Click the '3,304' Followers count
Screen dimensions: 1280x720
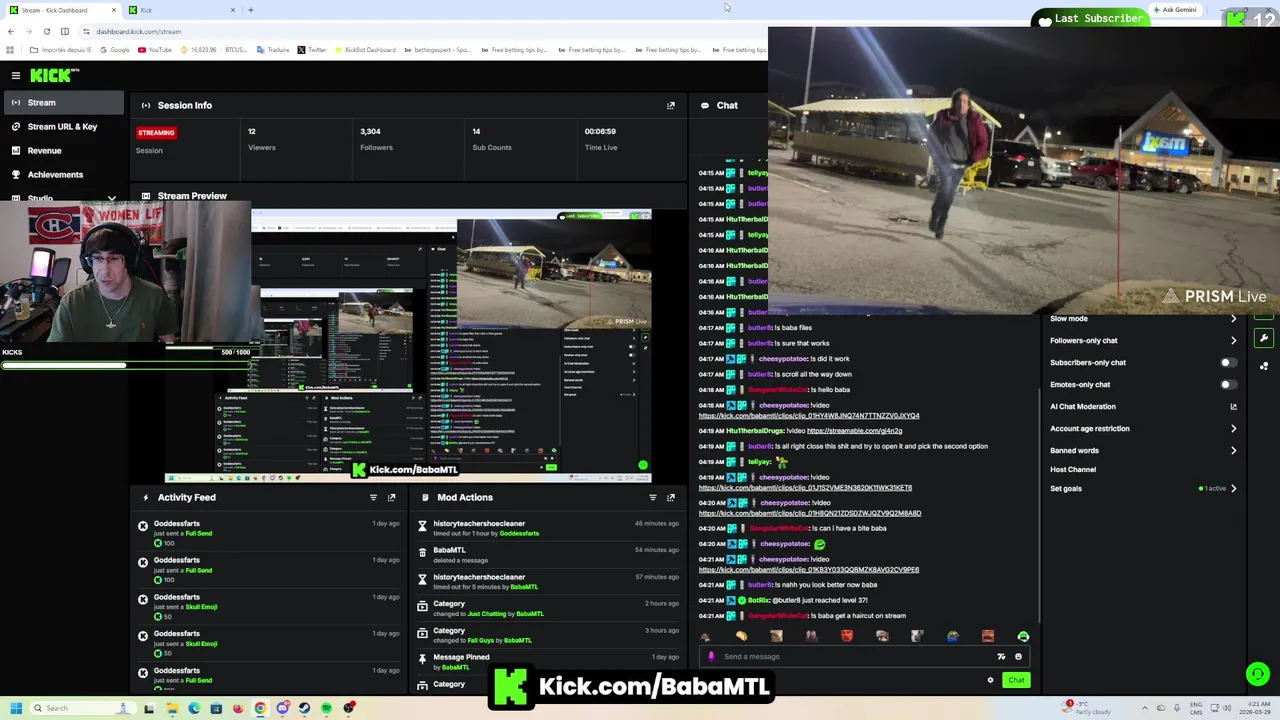[370, 131]
